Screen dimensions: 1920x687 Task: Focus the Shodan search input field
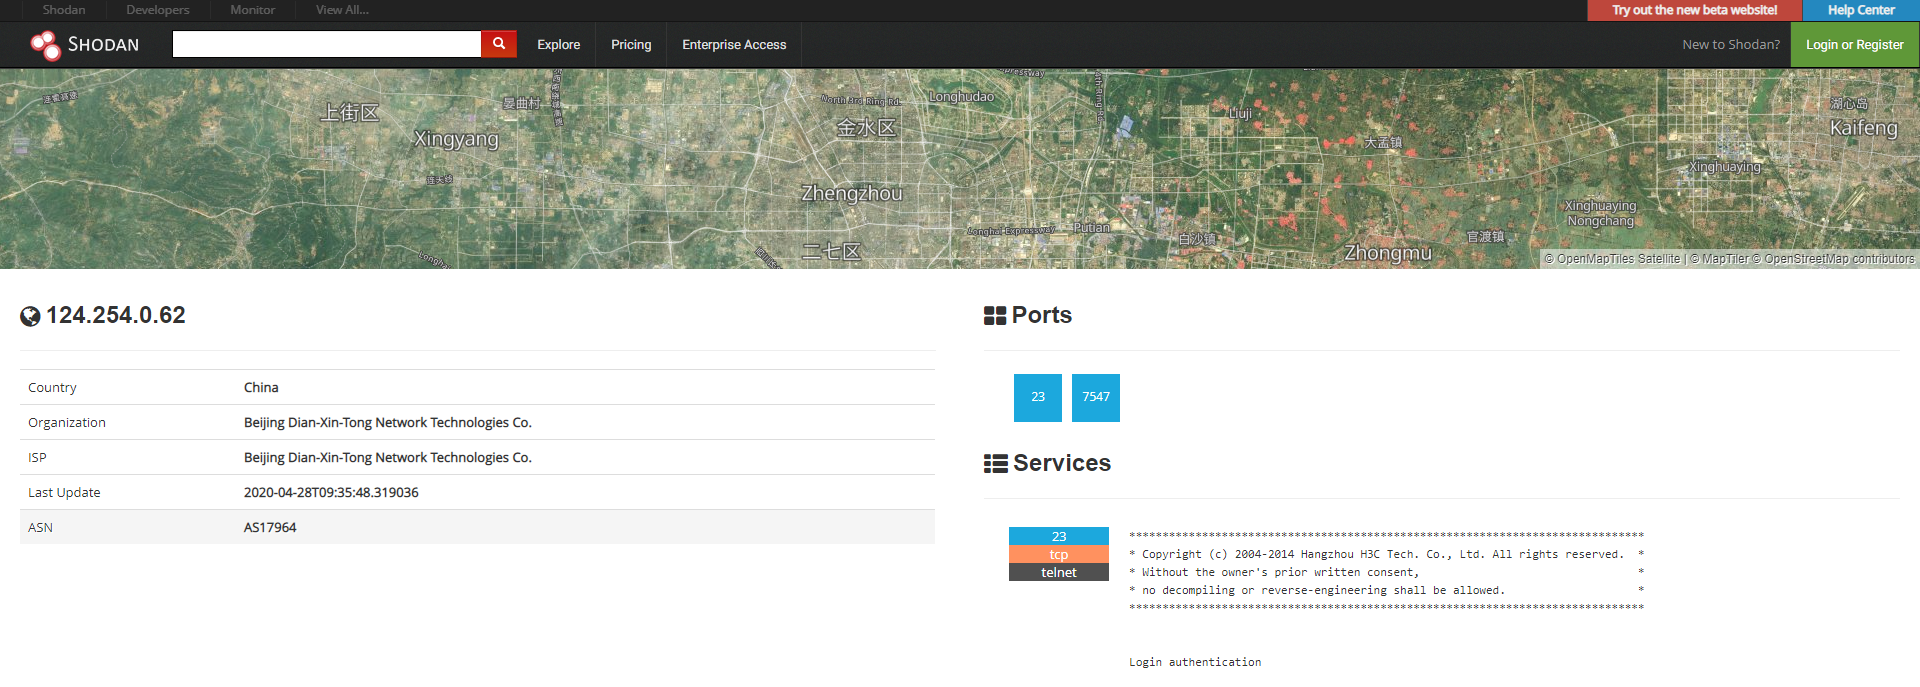327,44
